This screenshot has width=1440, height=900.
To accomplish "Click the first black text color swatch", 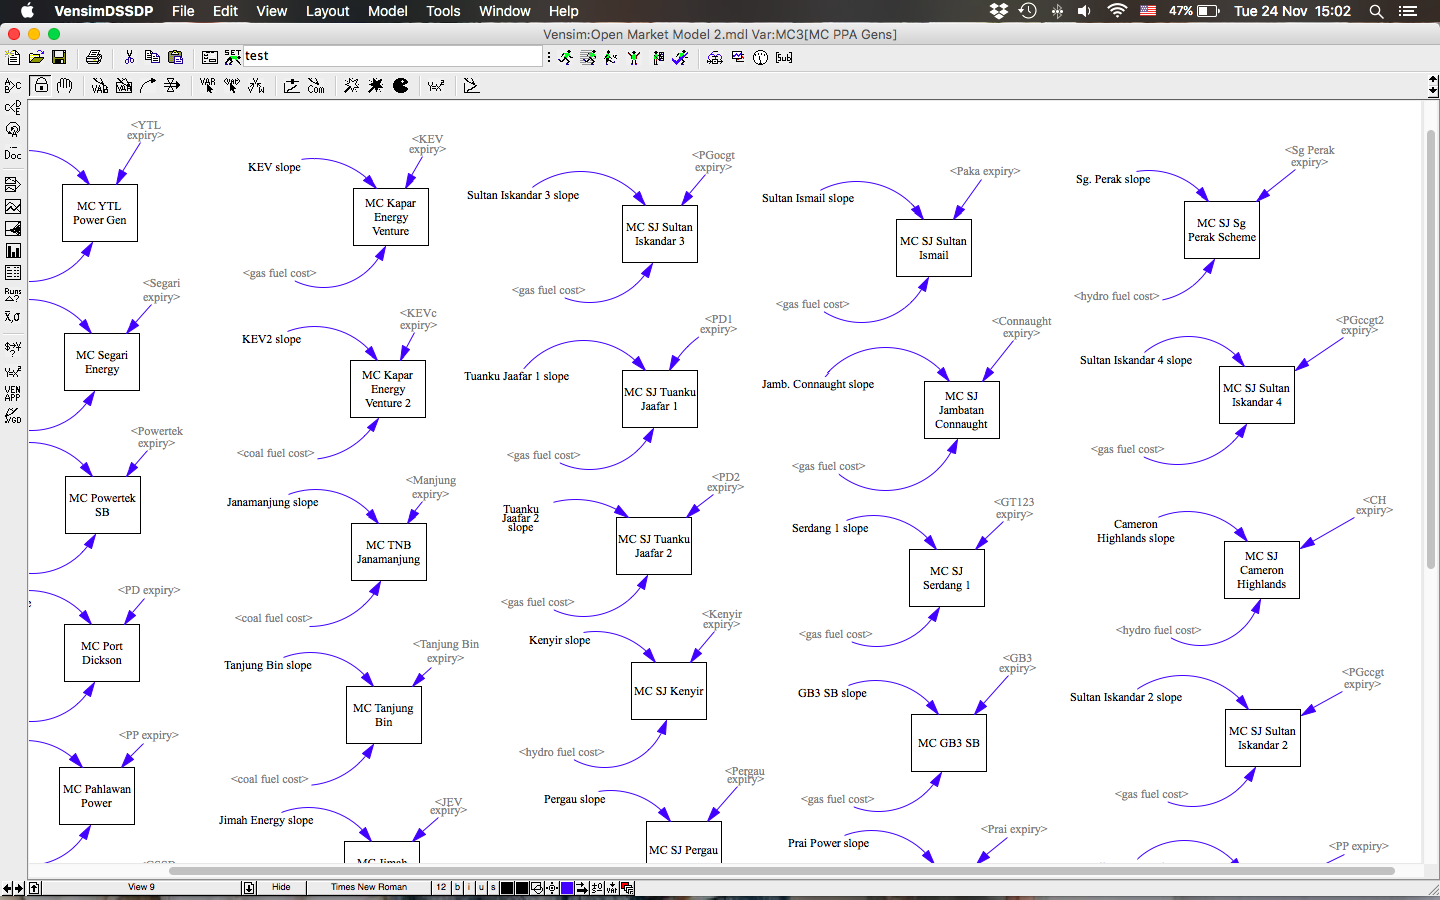I will [507, 888].
